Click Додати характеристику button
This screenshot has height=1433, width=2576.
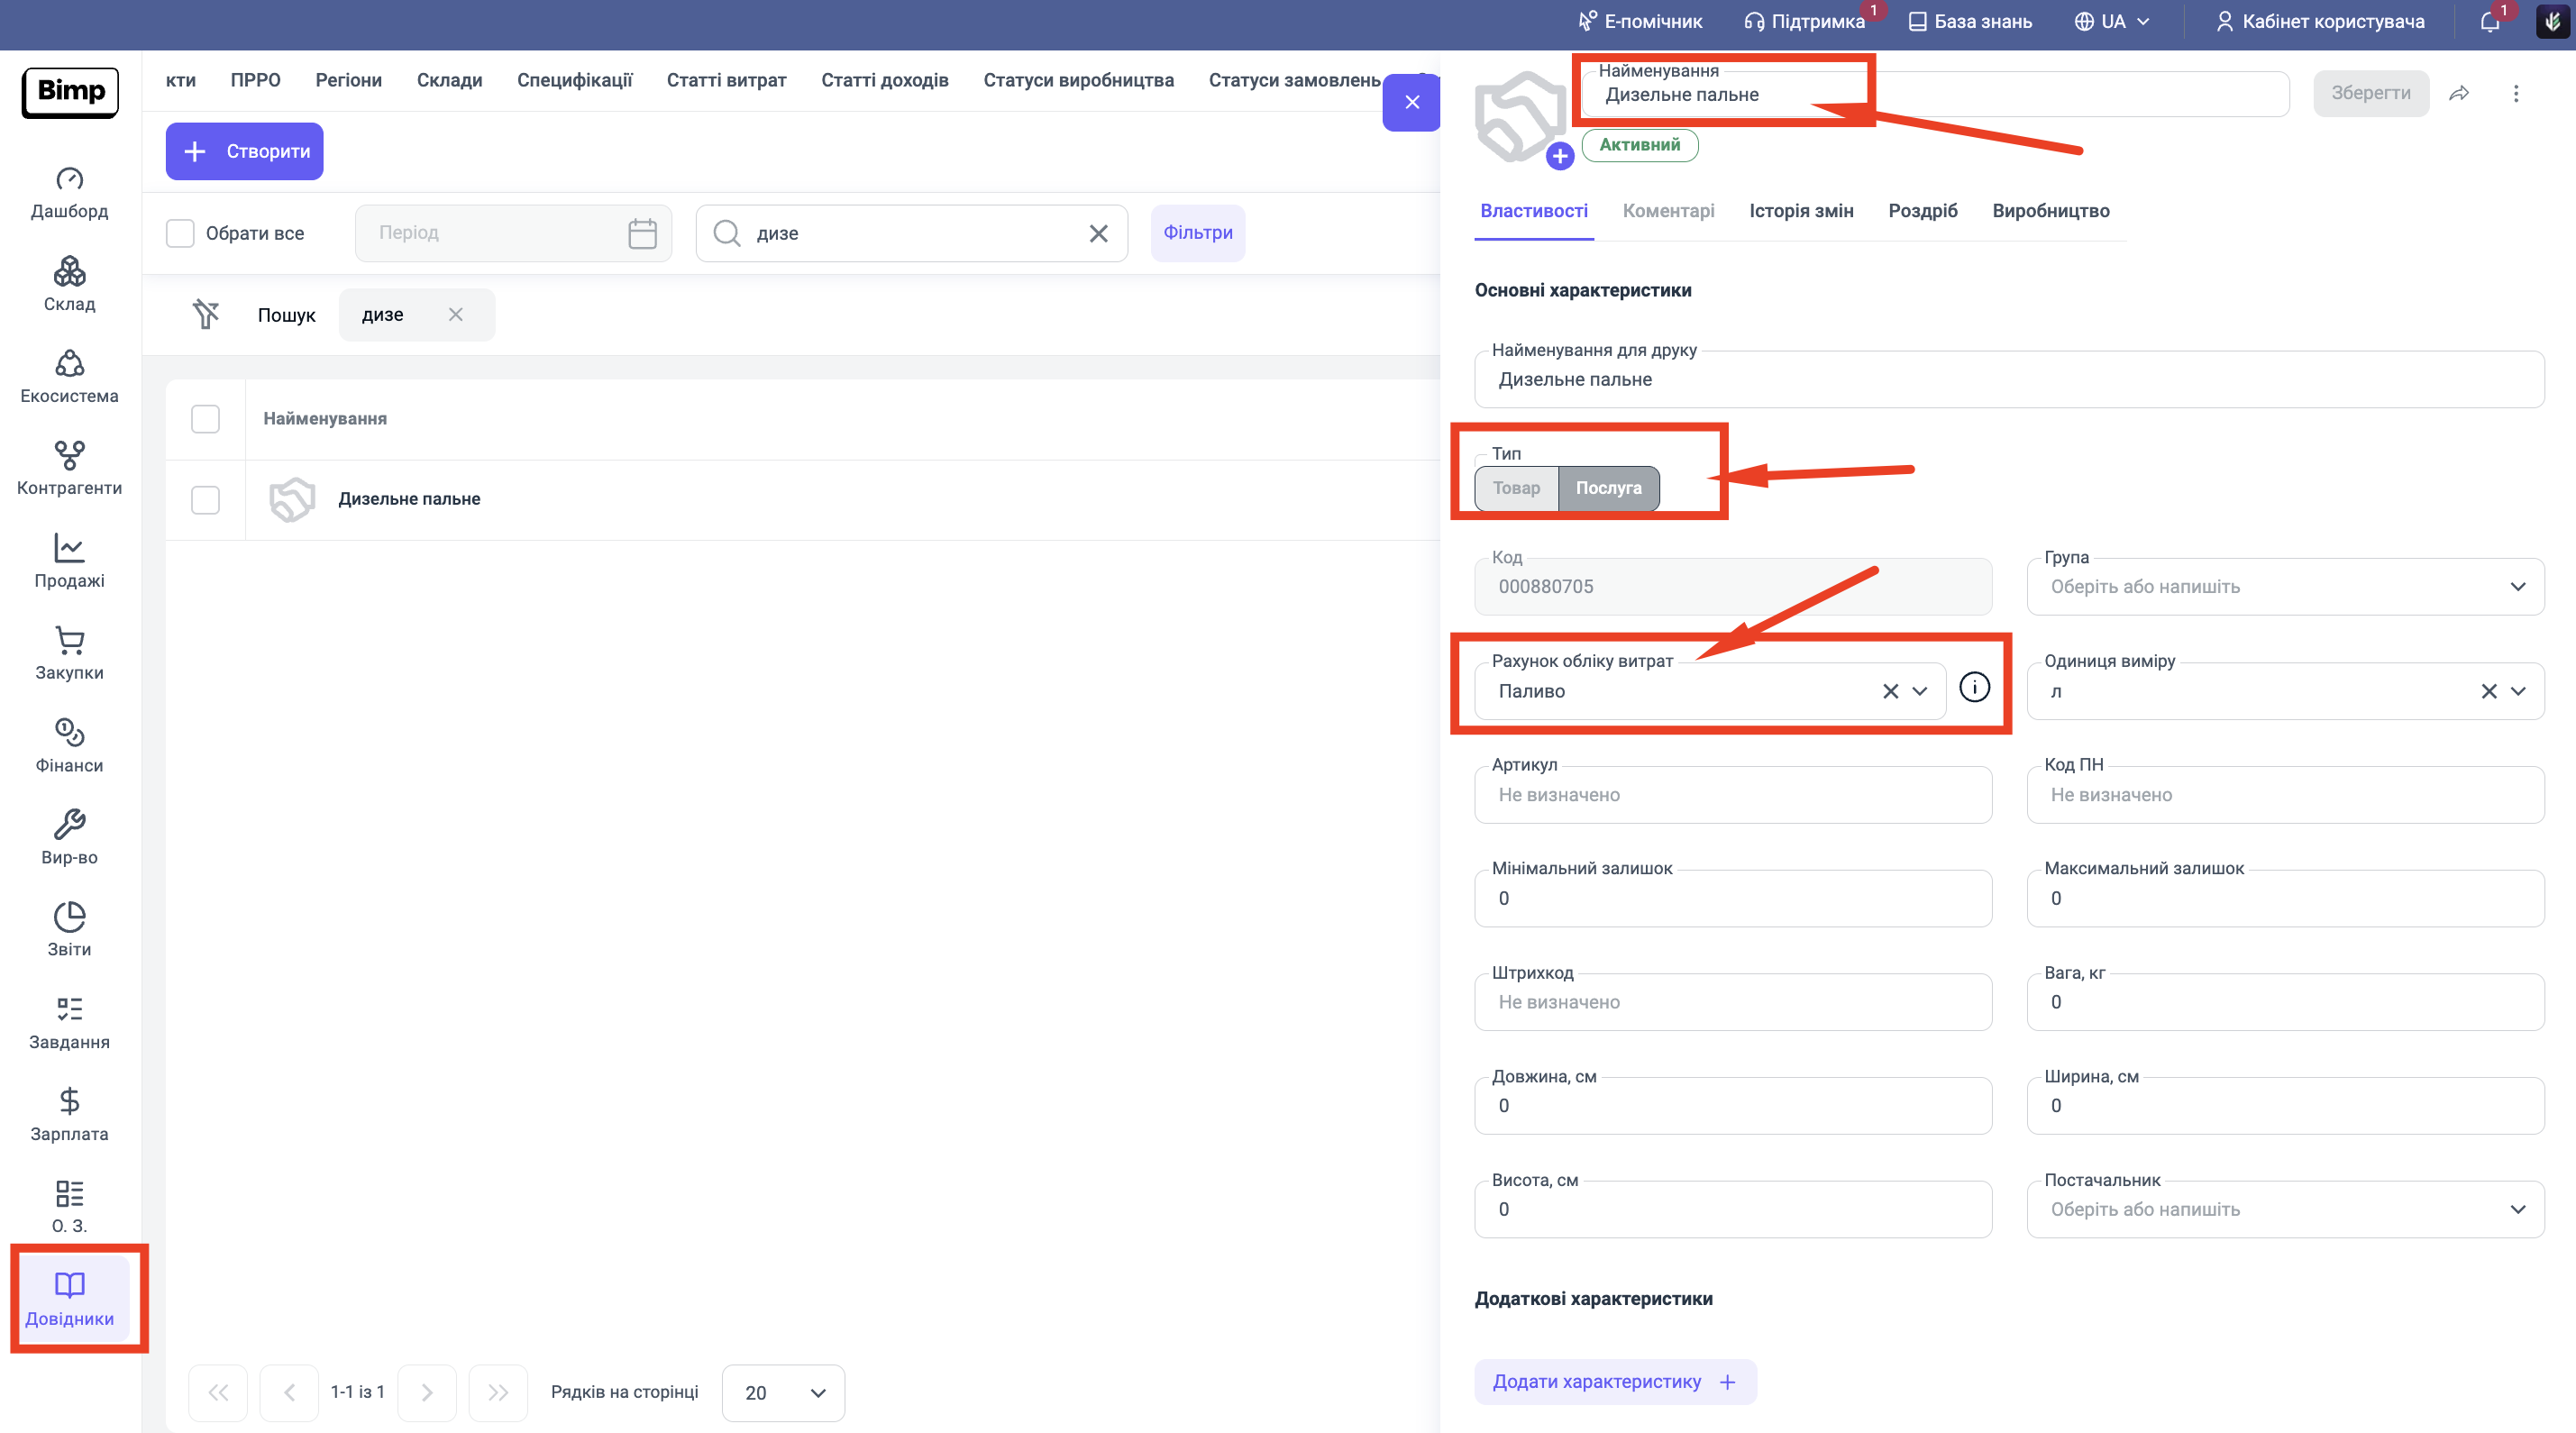pyautogui.click(x=1614, y=1382)
